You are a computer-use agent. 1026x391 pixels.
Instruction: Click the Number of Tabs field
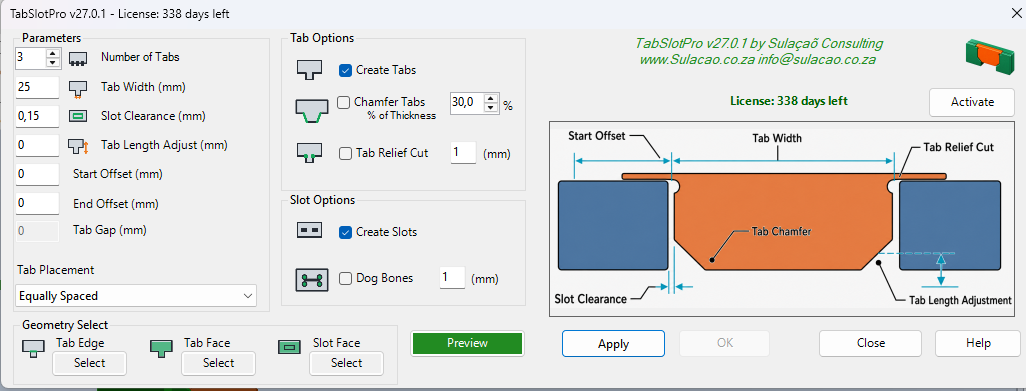(x=31, y=58)
